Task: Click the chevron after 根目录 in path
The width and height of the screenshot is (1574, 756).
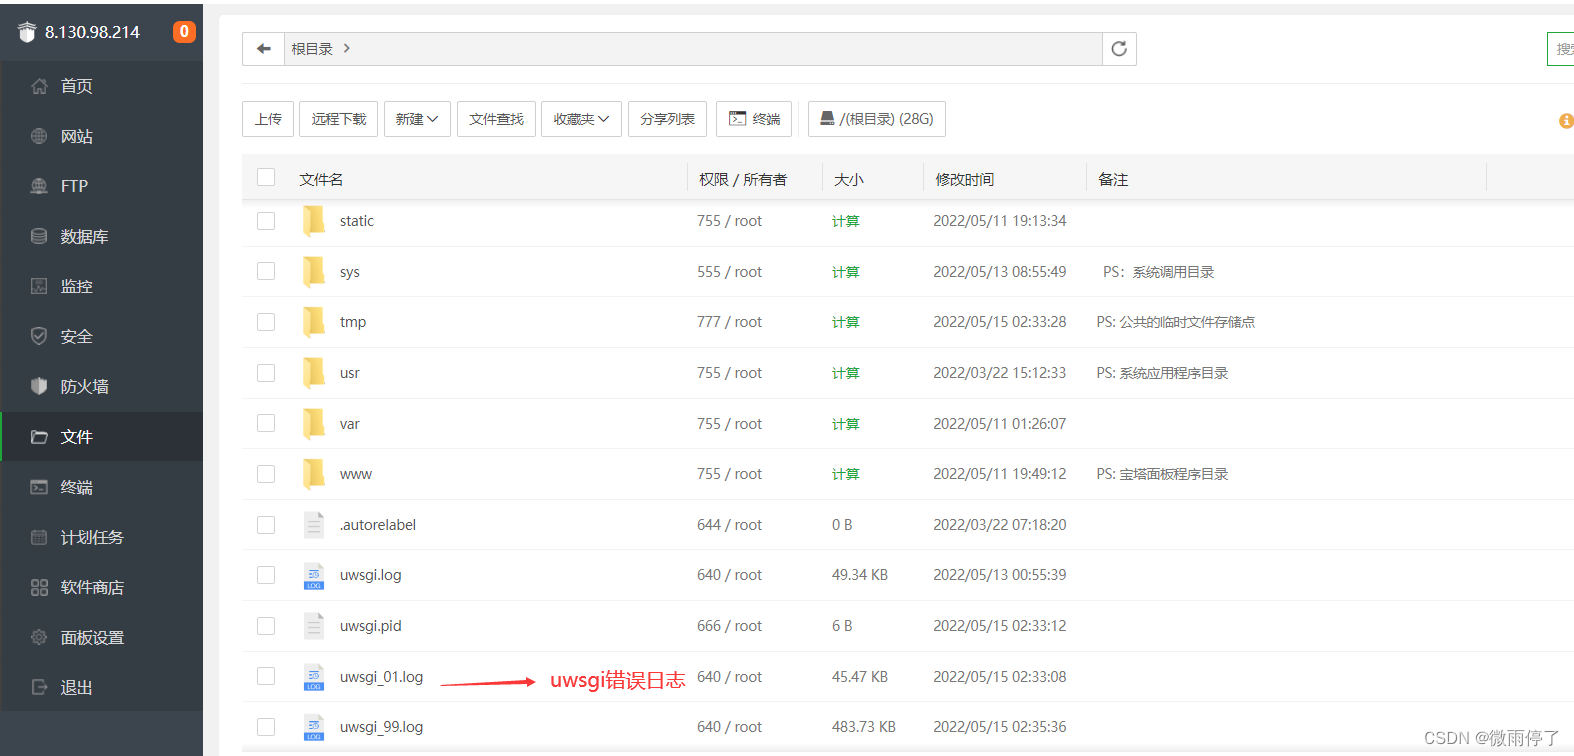Action: point(347,48)
